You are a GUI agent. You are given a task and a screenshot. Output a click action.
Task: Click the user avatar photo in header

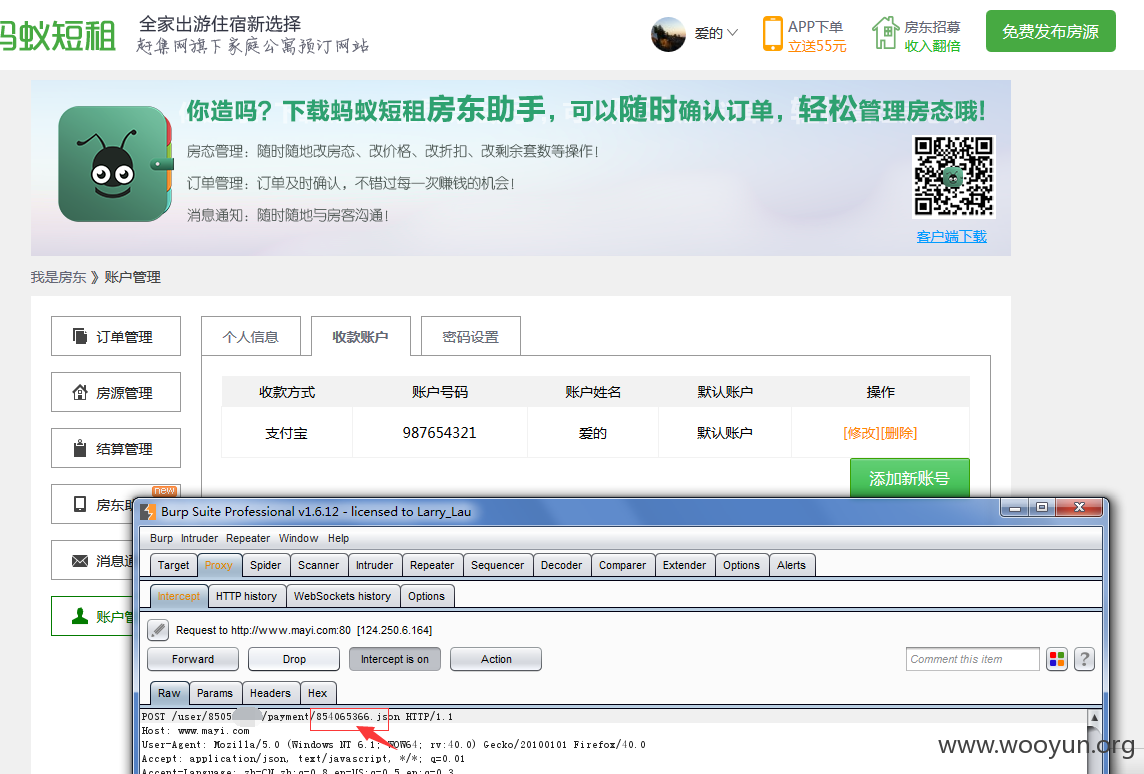coord(668,34)
